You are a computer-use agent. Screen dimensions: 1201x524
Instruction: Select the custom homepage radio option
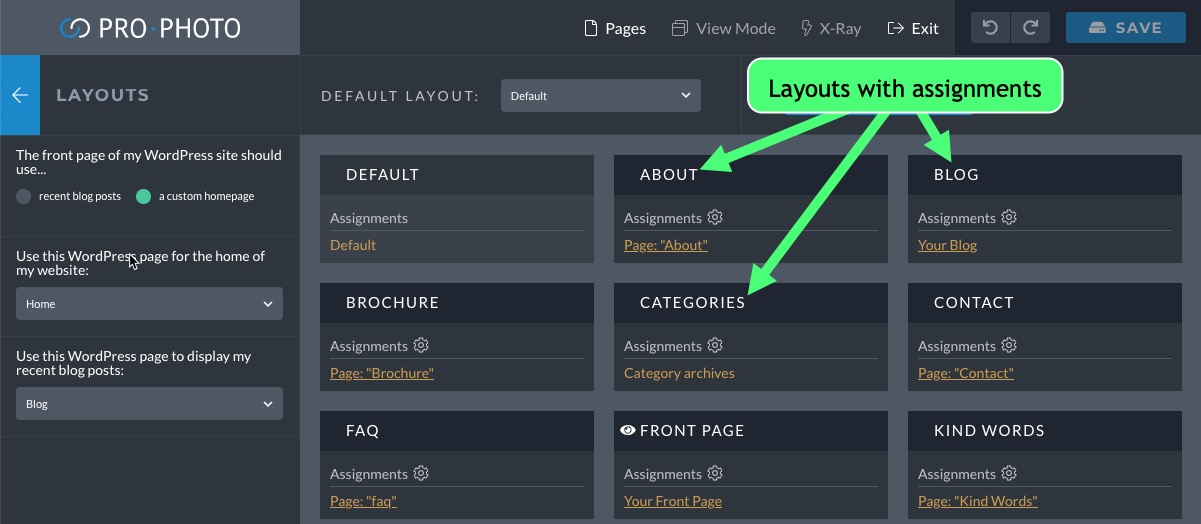[x=144, y=196]
